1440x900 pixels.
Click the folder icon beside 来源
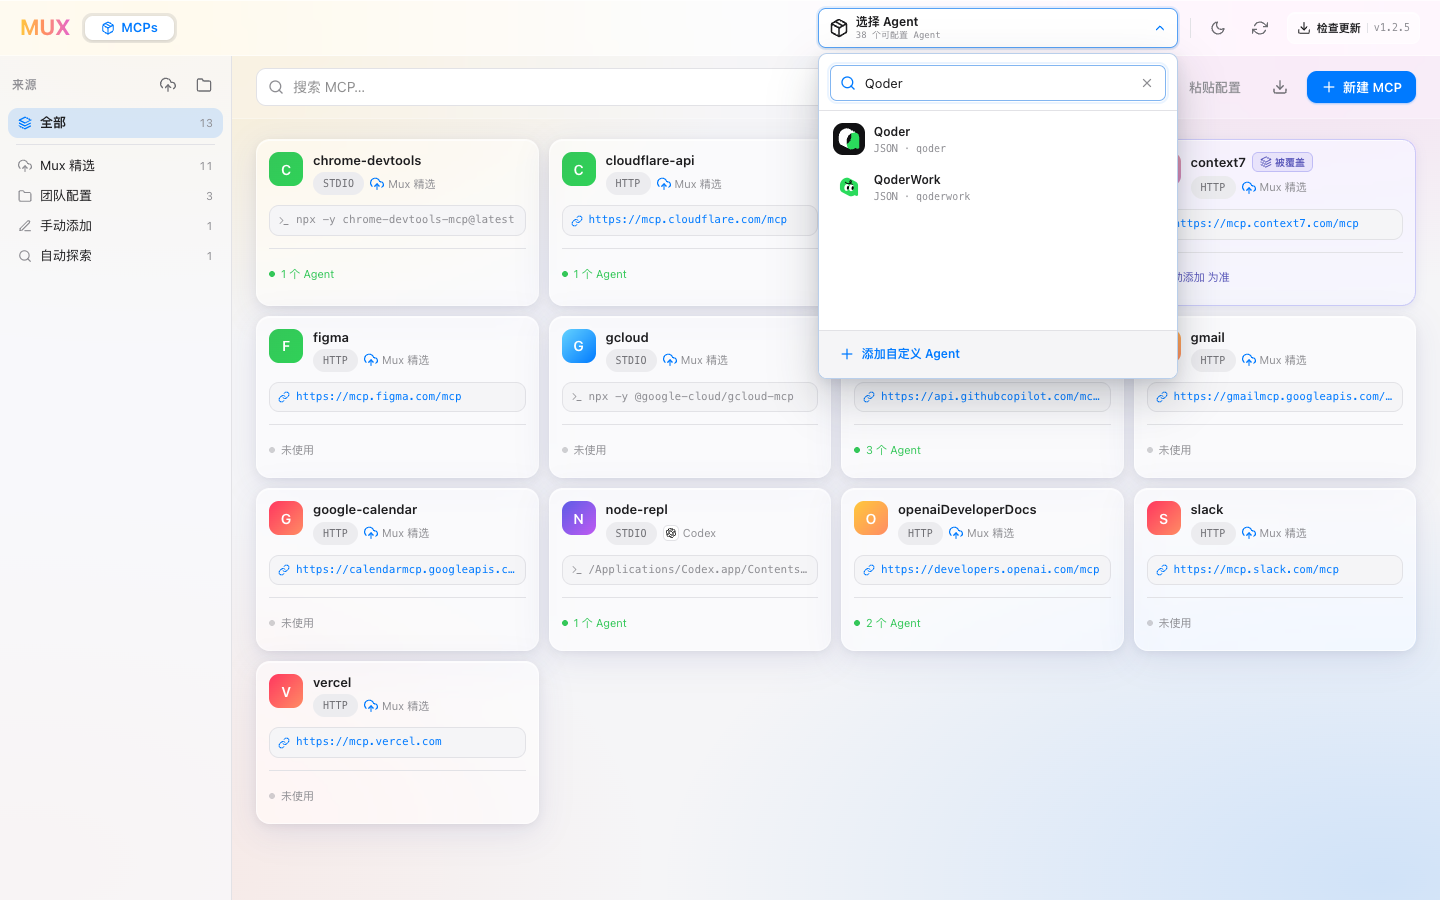204,85
